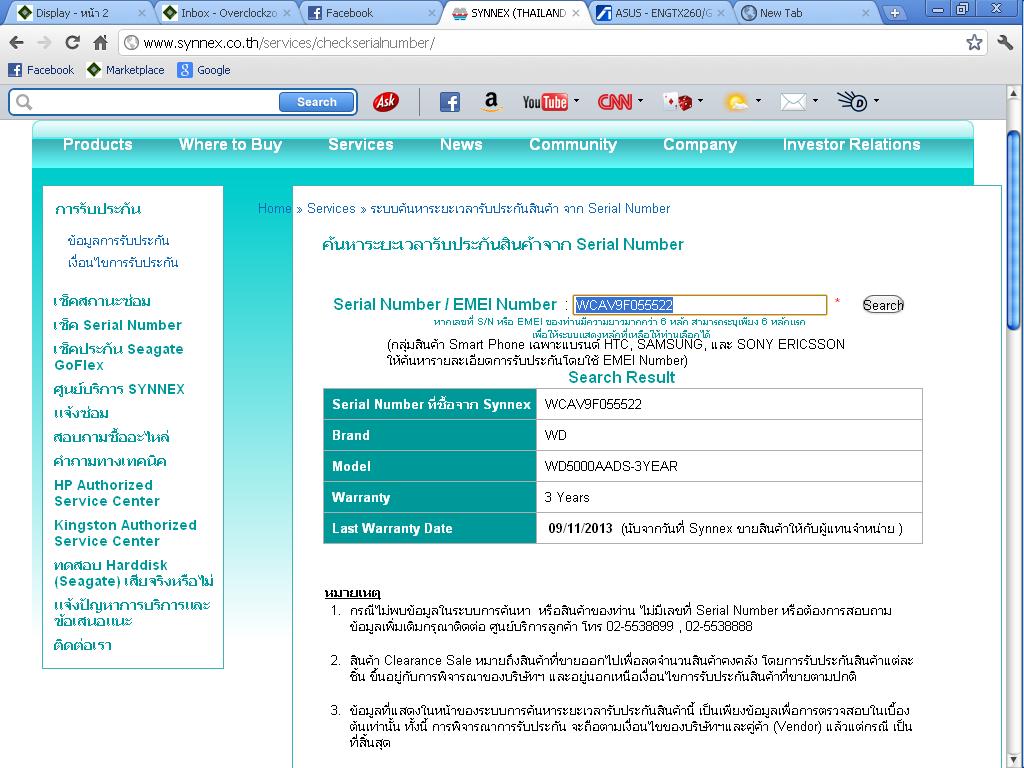
Task: Close the Facebook browser tab
Action: click(x=432, y=12)
